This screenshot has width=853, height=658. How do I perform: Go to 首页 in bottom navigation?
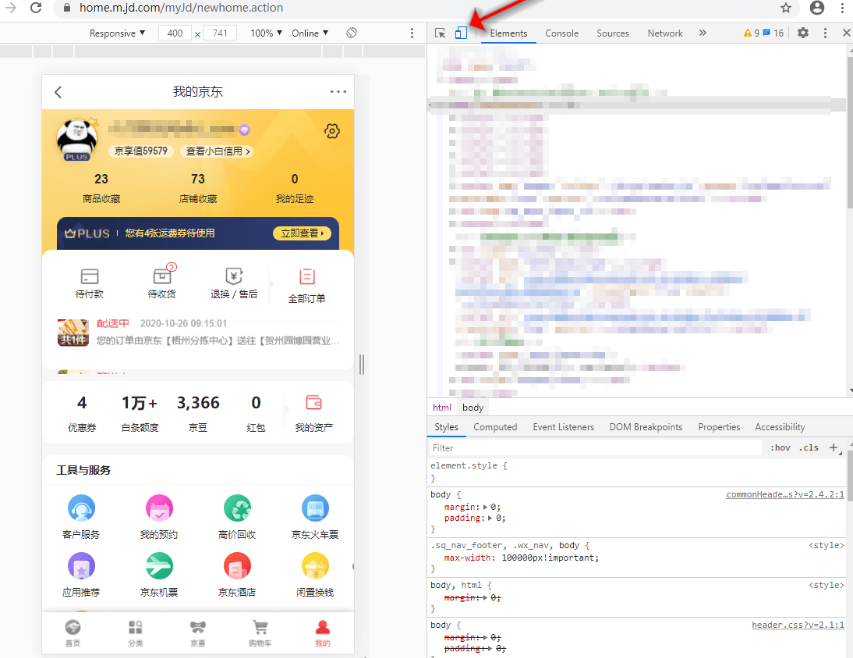click(x=73, y=633)
